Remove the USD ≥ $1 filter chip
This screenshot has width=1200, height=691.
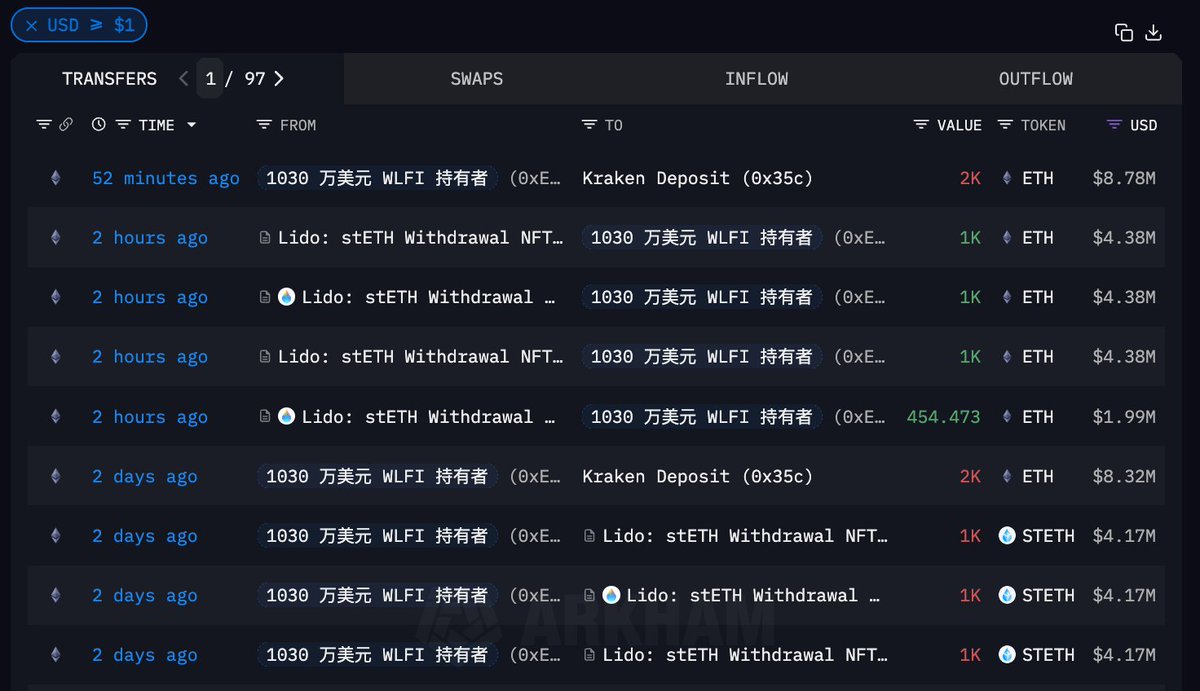[32, 25]
